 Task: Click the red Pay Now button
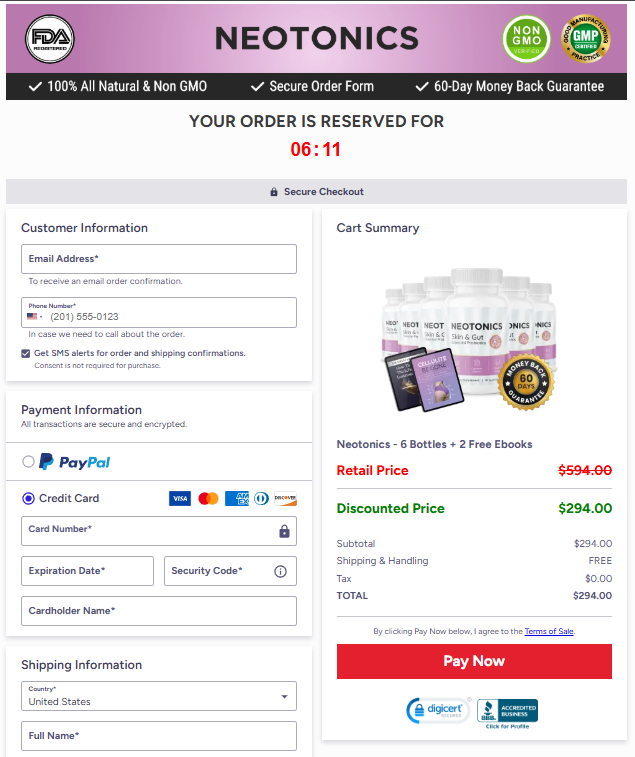pyautogui.click(x=474, y=661)
